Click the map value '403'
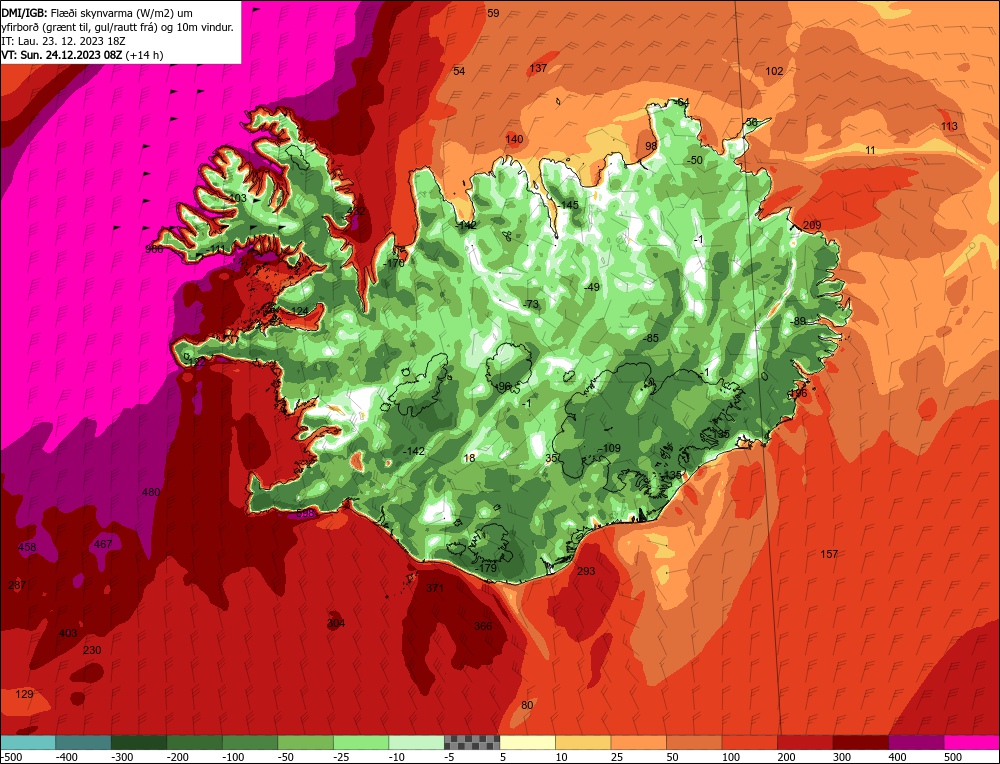The image size is (1000, 764). (68, 633)
